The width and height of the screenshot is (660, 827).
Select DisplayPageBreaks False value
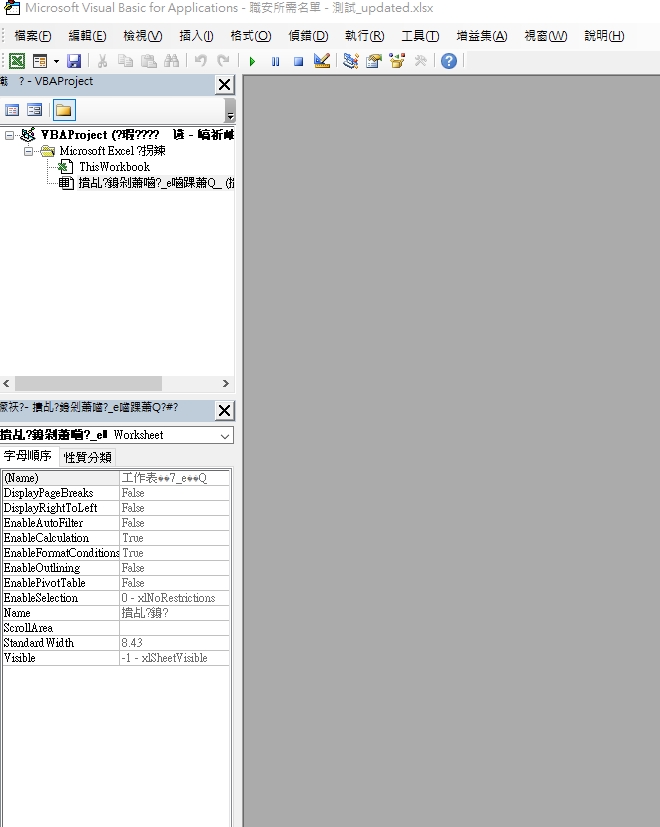pos(174,493)
